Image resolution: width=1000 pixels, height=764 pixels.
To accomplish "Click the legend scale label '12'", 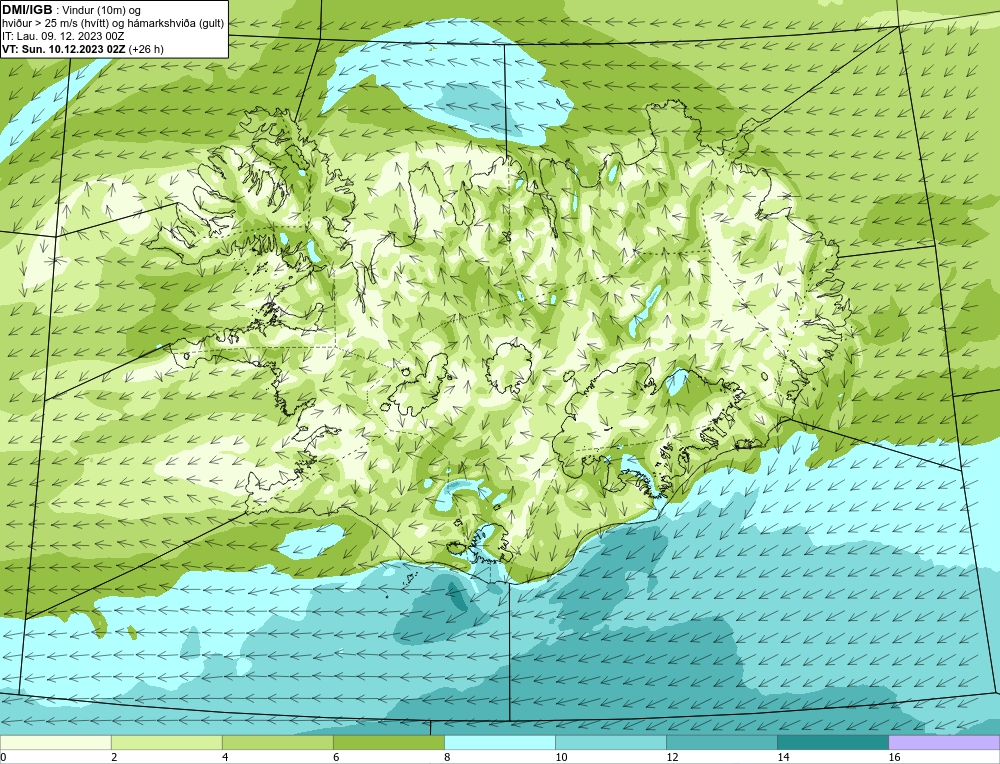I will coord(672,757).
